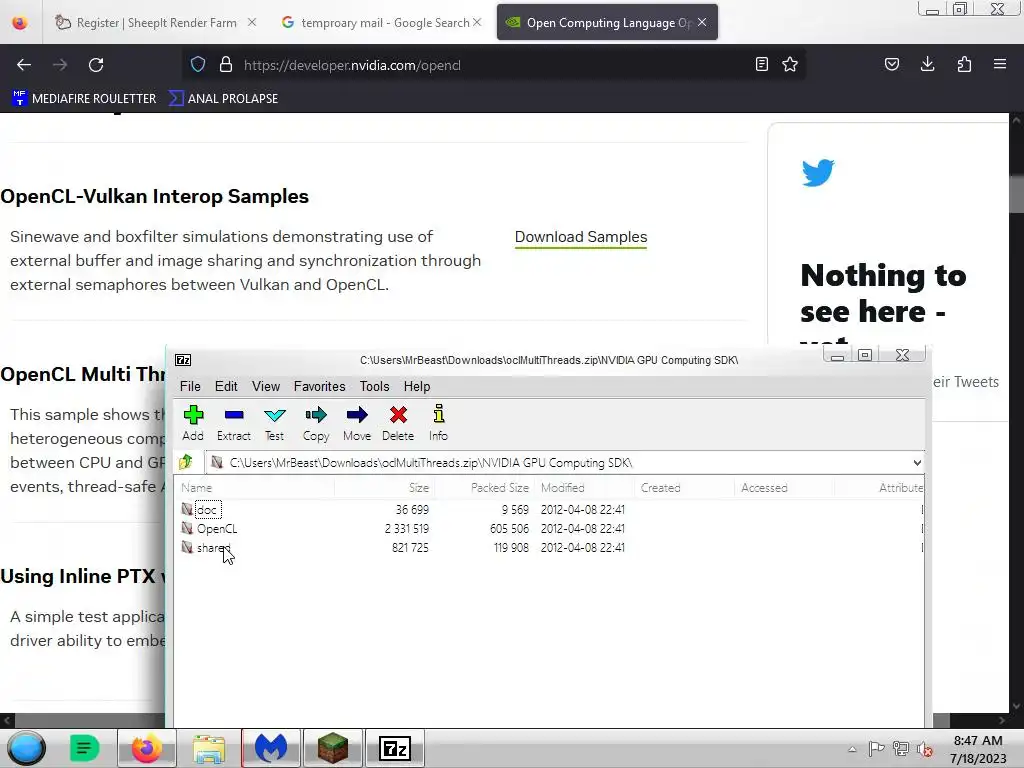Sort by the Modified column header
The image size is (1024, 768).
coord(584,487)
